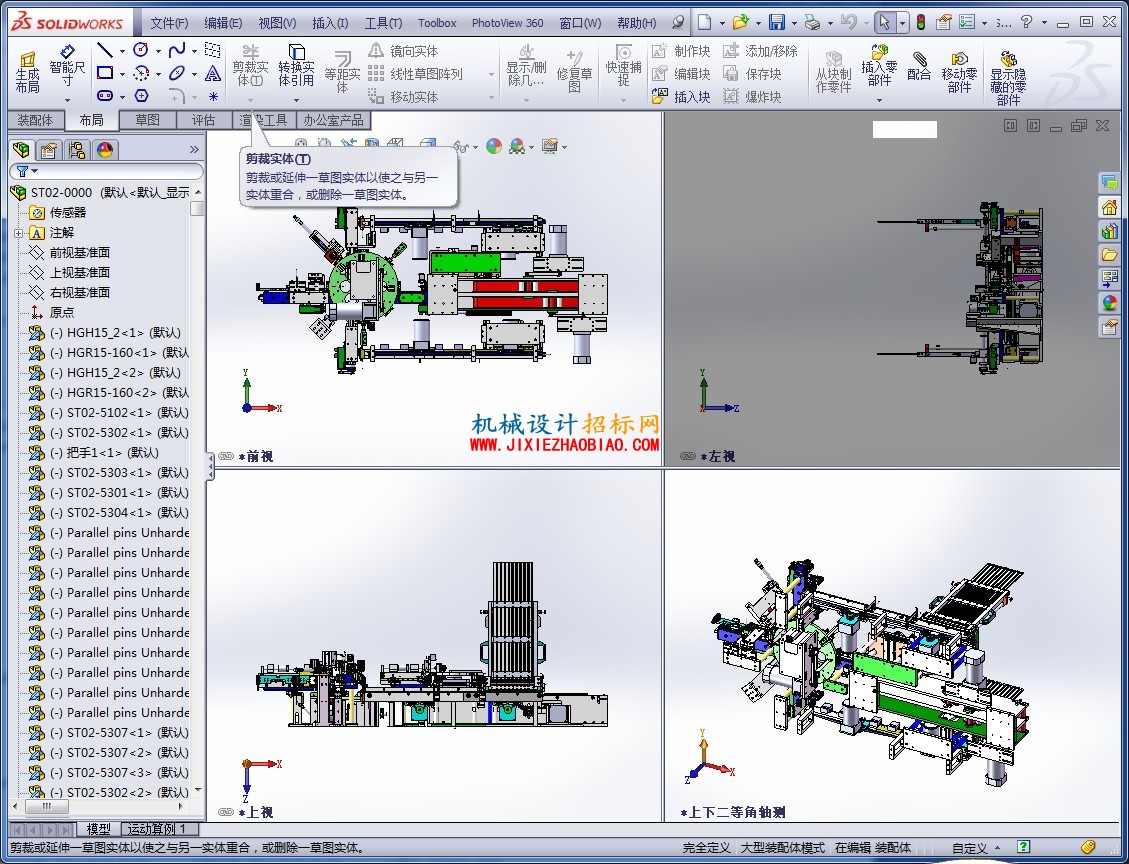Click the 镜向实体 mirror entities button
The width and height of the screenshot is (1129, 864).
(403, 51)
